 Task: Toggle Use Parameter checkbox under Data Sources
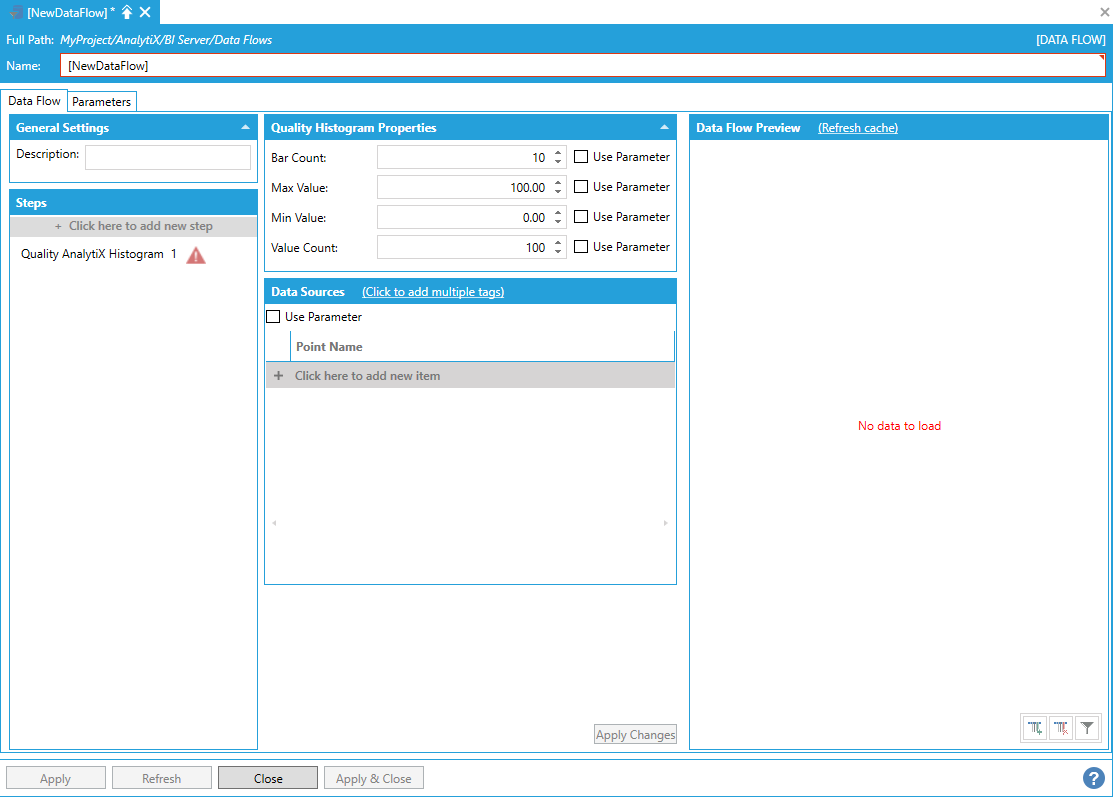[273, 317]
